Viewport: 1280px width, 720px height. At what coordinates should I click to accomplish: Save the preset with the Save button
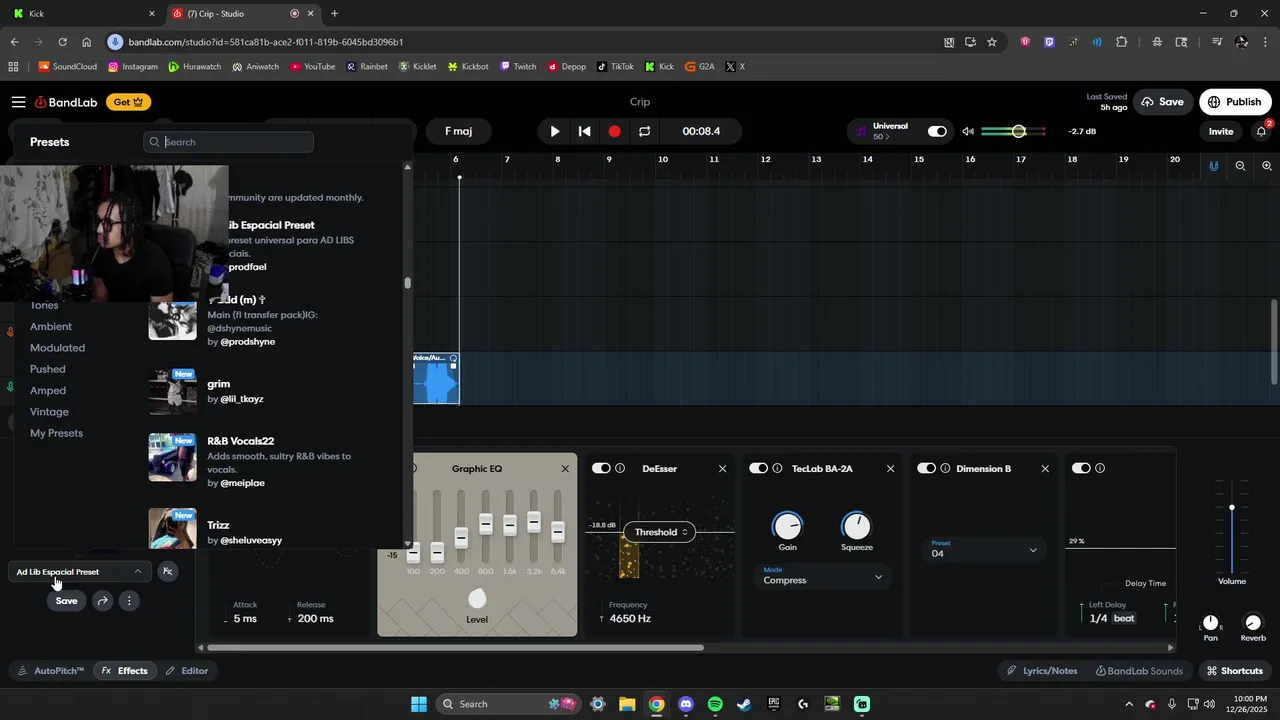click(66, 601)
